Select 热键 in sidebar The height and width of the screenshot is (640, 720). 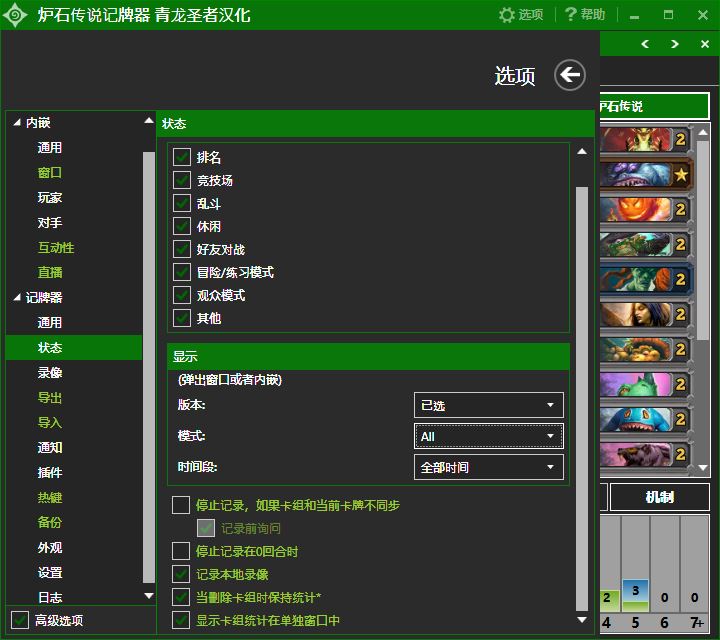(50, 498)
